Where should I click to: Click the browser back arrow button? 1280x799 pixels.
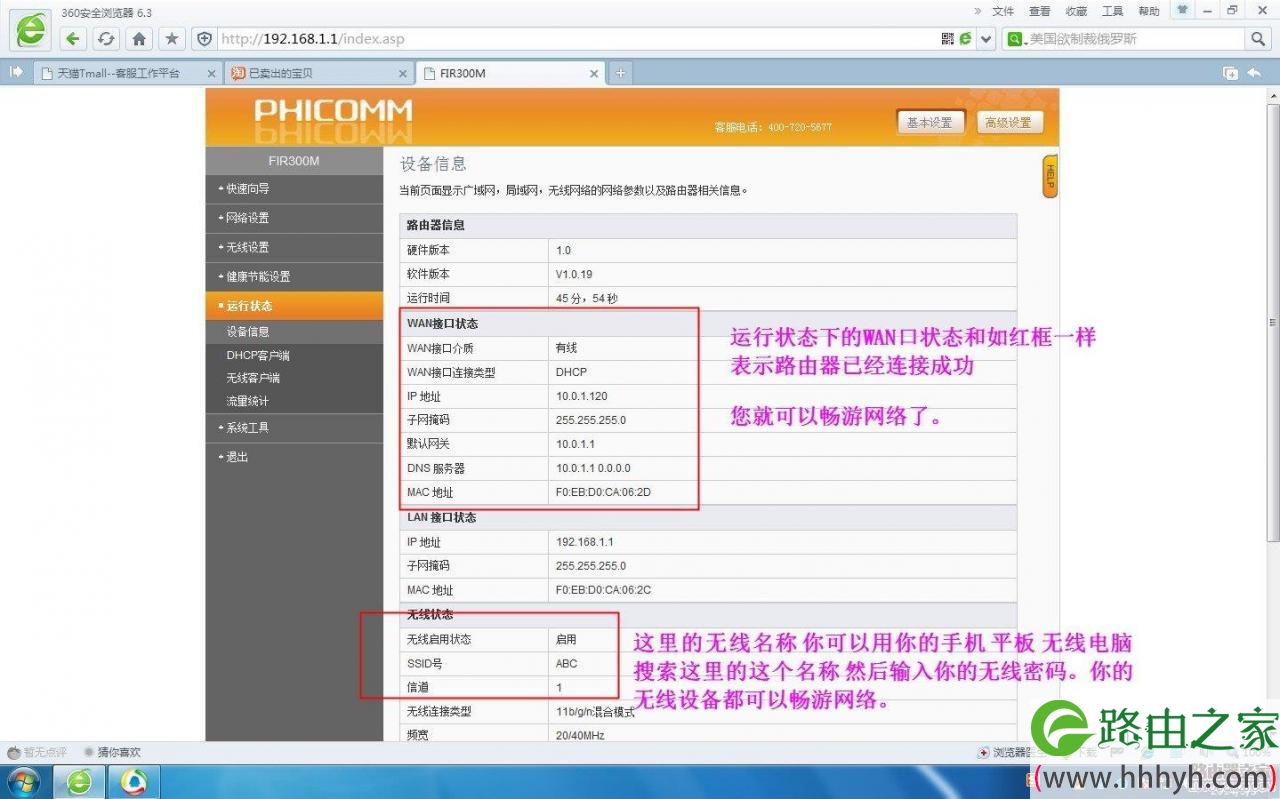click(x=73, y=39)
